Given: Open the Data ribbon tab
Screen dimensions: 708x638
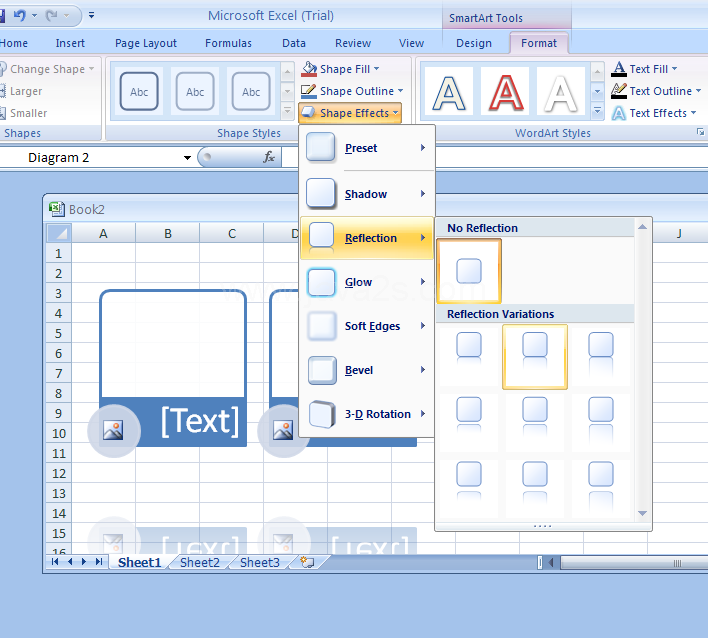Looking at the screenshot, I should click(293, 43).
